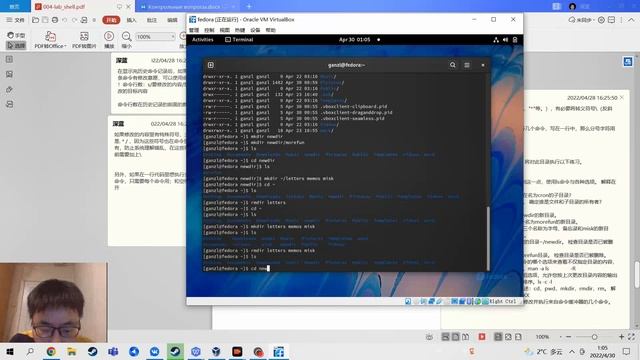Open the weather widget 2°C 多云

tap(544, 351)
